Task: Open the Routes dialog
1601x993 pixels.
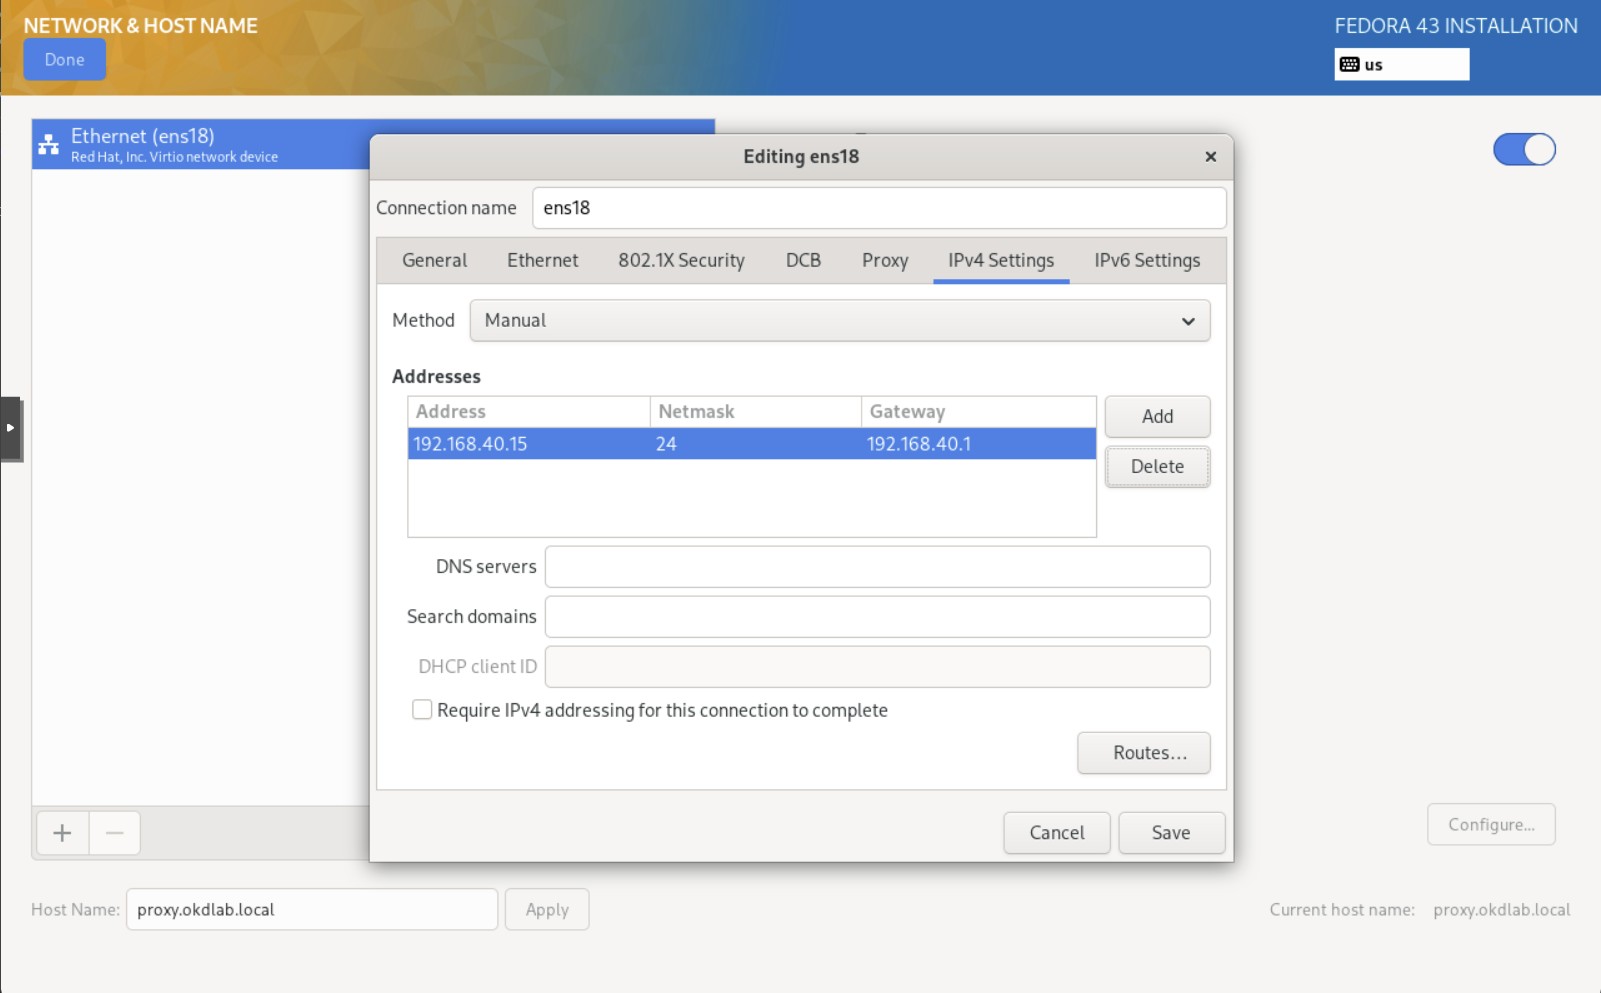Action: pos(1143,753)
